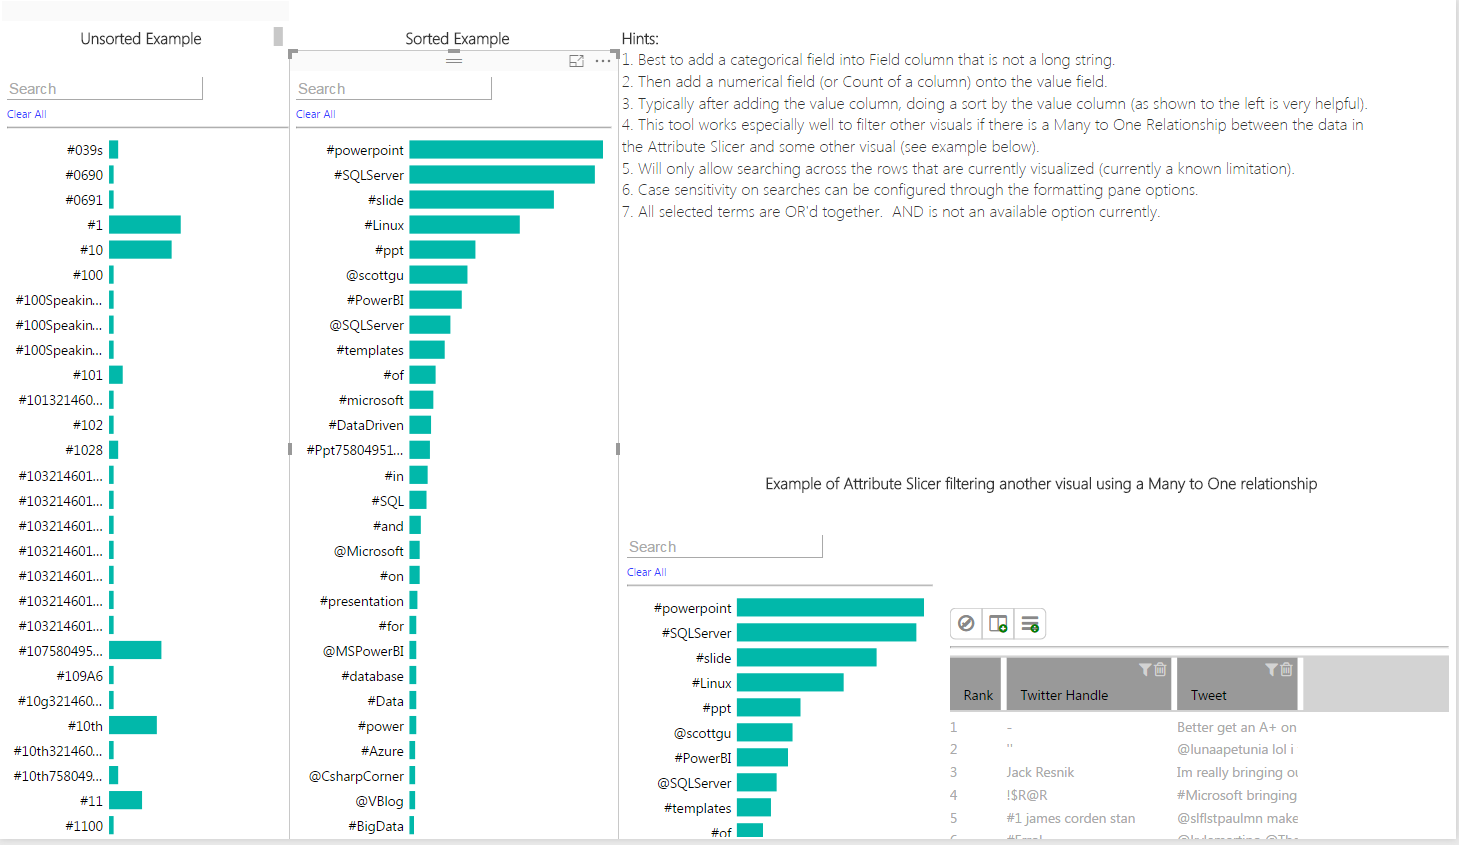
Task: Select #109A6 in the Unsorted Example slicer
Action: click(x=80, y=676)
